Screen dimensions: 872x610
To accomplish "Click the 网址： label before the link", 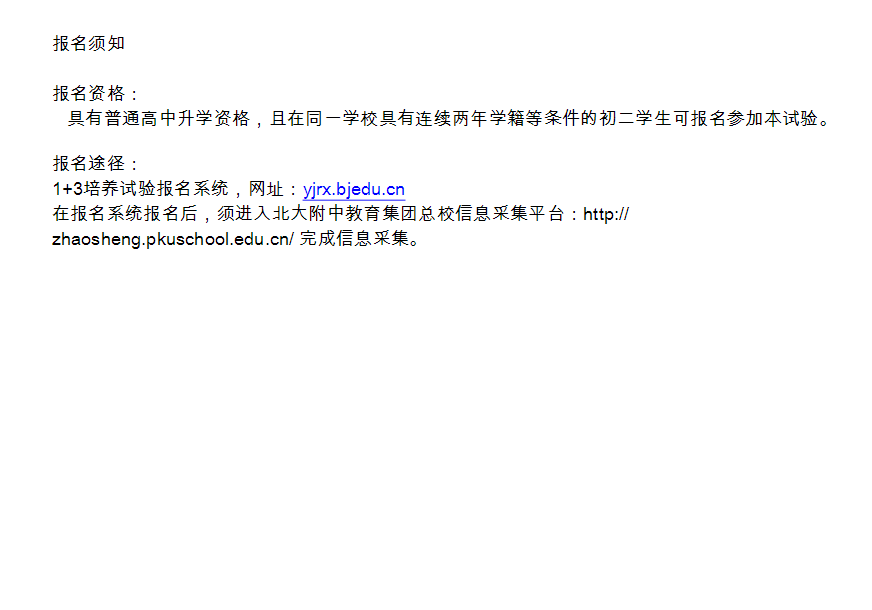I will point(273,189).
